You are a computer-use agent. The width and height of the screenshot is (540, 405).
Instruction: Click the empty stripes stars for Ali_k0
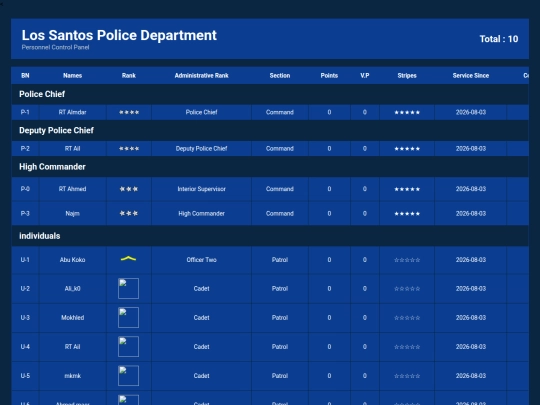(x=407, y=289)
